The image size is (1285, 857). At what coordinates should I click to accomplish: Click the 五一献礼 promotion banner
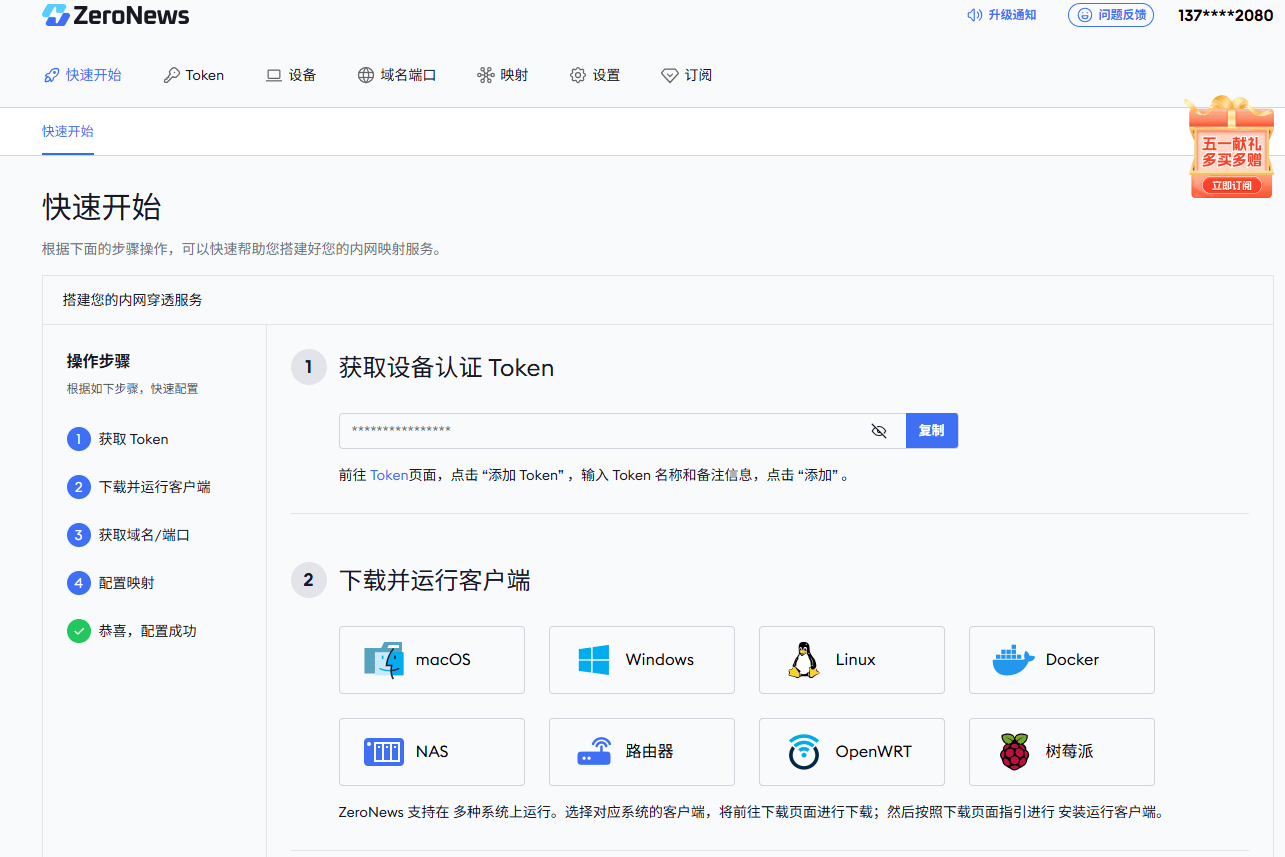click(1231, 148)
